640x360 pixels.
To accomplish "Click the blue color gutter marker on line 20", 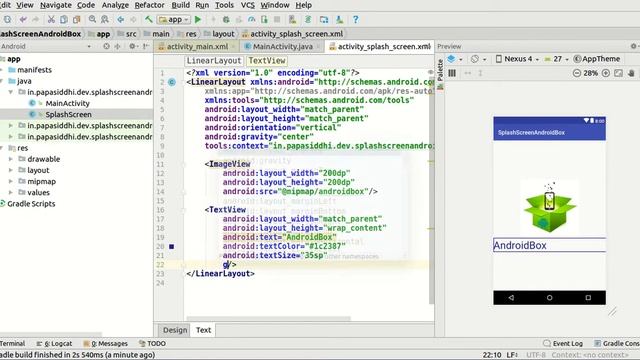I will 171,247.
